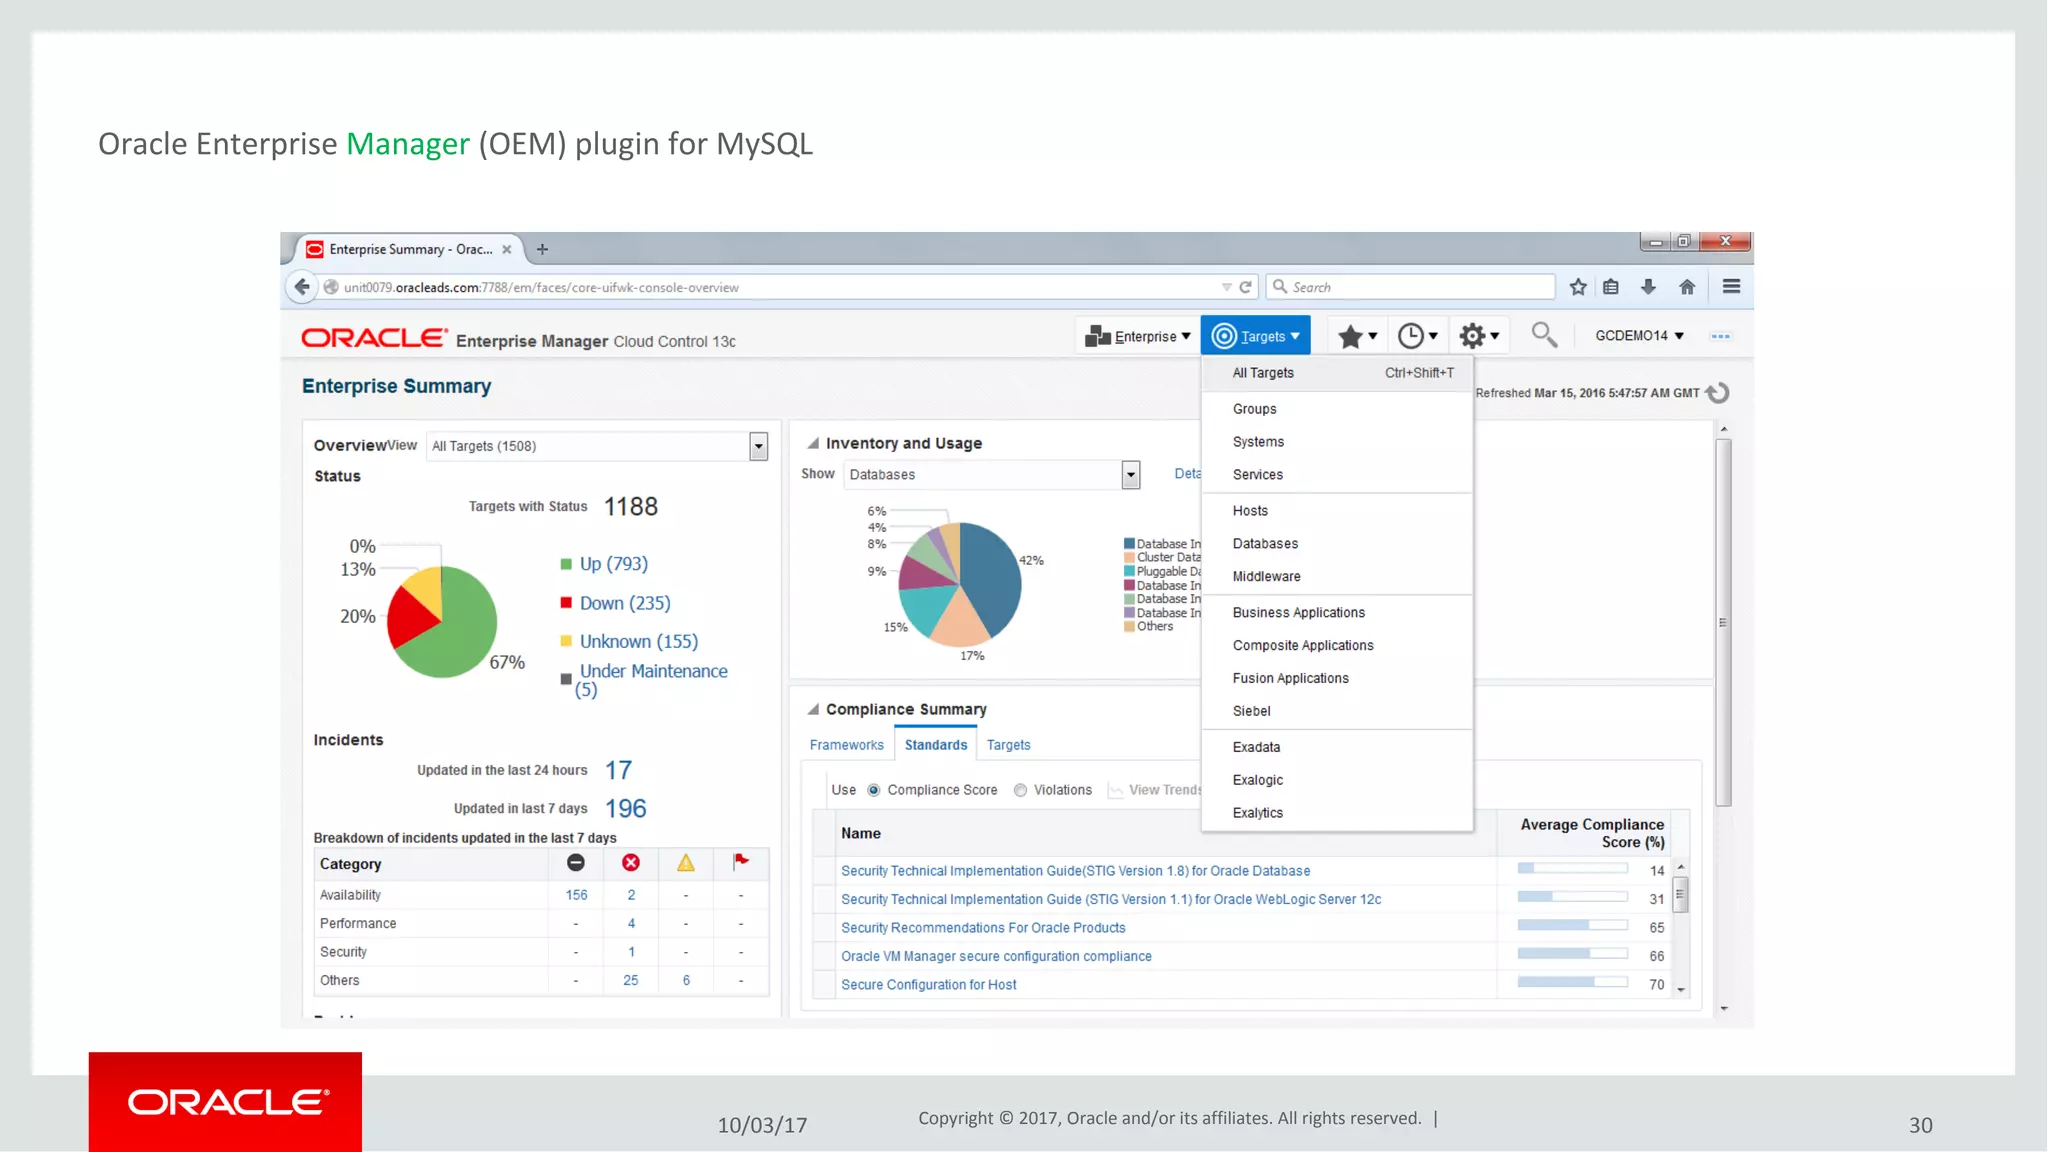Open incidents updated in last 7 days count 196
This screenshot has width=2048, height=1152.
pyautogui.click(x=626, y=808)
